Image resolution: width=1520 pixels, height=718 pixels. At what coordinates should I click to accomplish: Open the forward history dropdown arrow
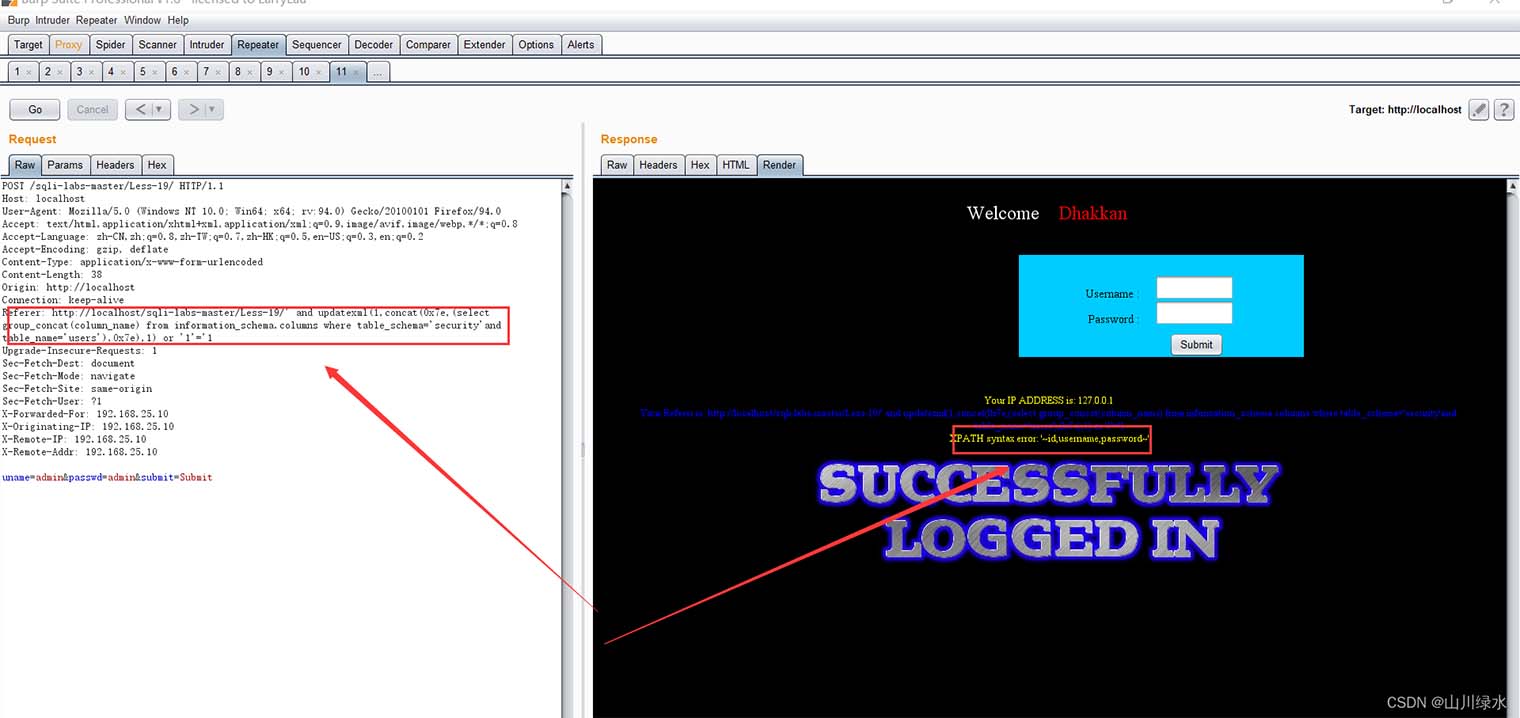[214, 109]
